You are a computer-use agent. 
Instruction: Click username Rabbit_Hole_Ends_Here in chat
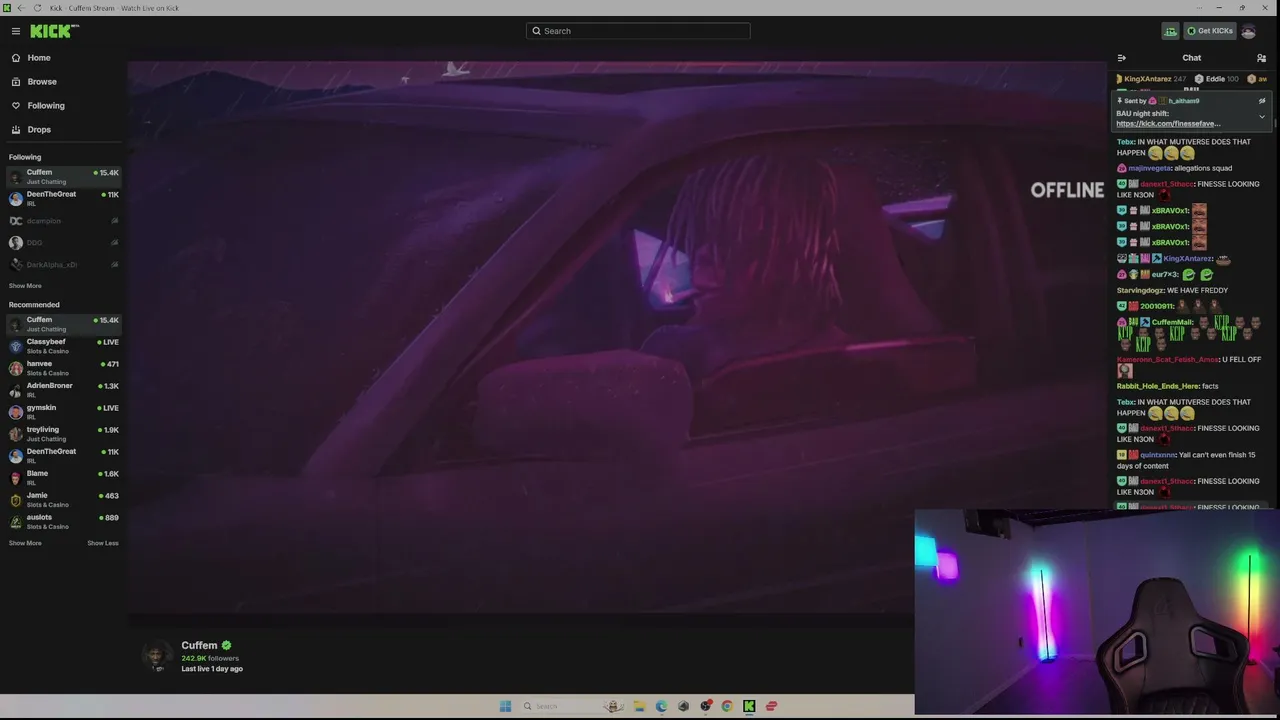[x=1158, y=386]
